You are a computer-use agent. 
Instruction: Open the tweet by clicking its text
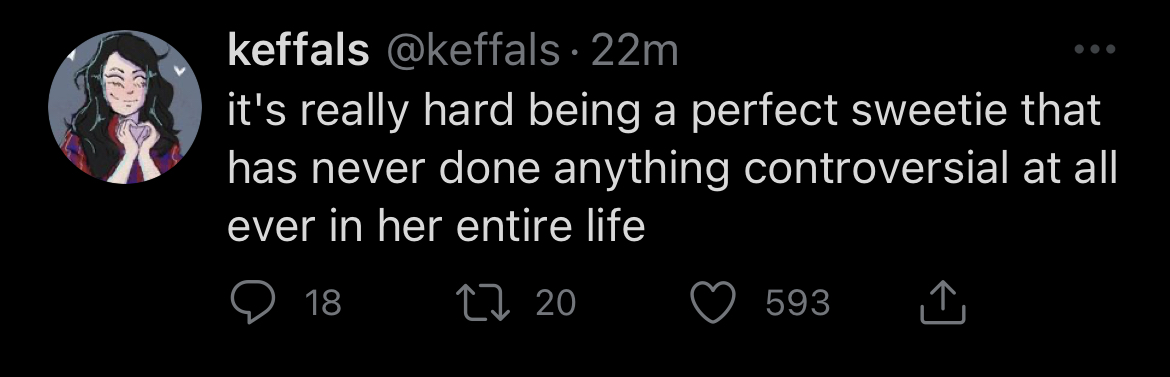[672, 169]
